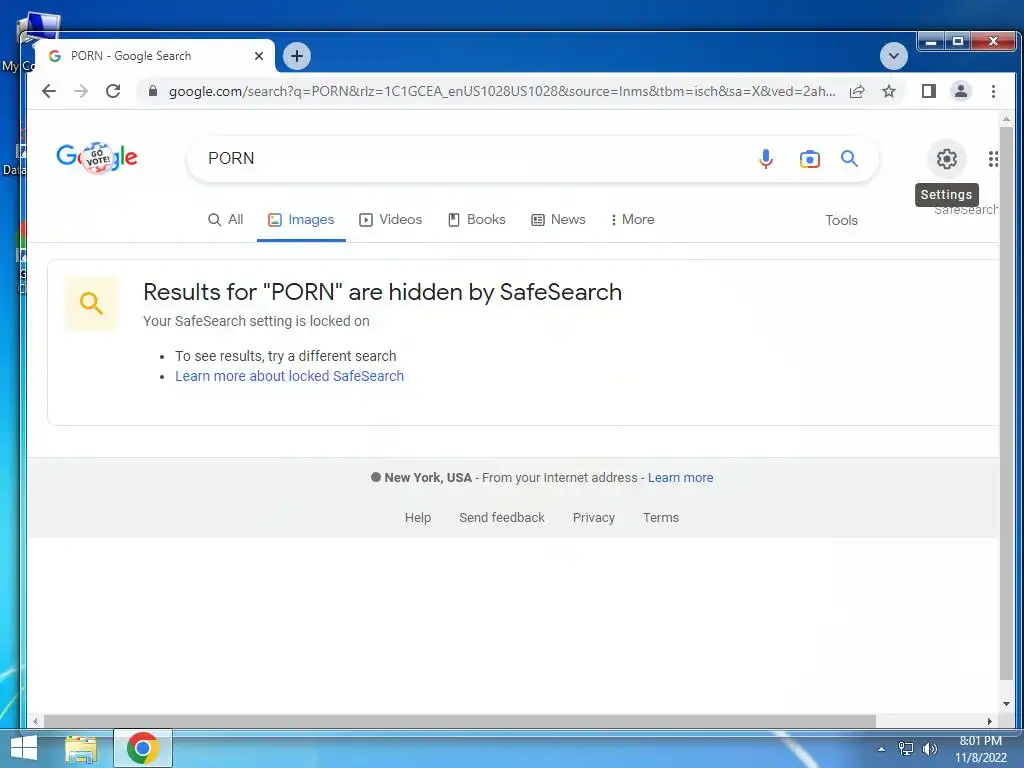The image size is (1024, 768).
Task: Click Send feedback in footer
Action: pos(502,518)
